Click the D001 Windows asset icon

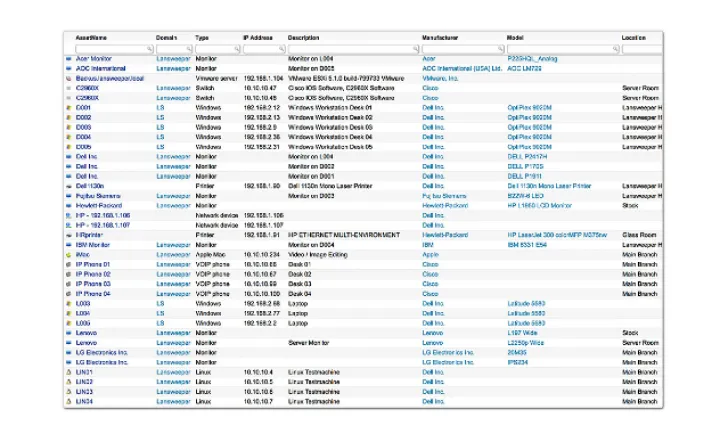(x=67, y=108)
